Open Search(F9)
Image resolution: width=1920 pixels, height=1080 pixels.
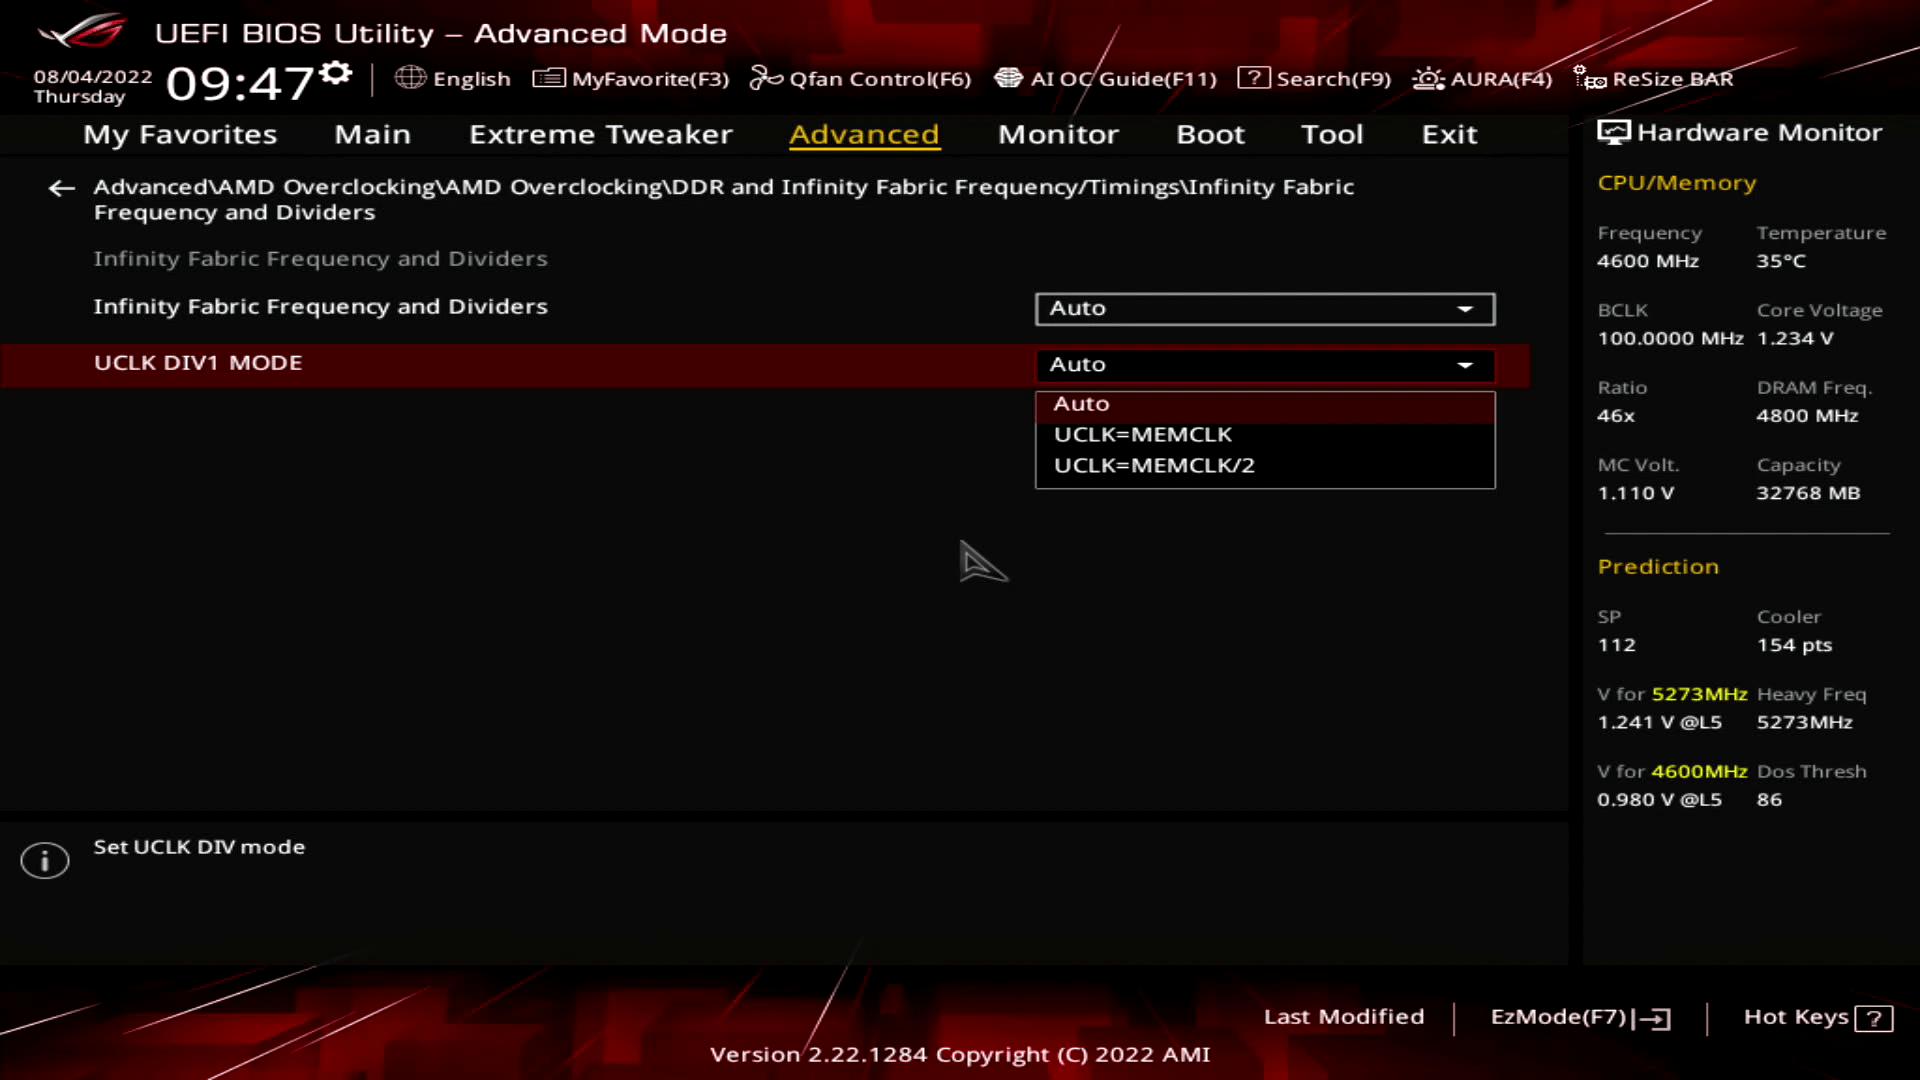1314,78
